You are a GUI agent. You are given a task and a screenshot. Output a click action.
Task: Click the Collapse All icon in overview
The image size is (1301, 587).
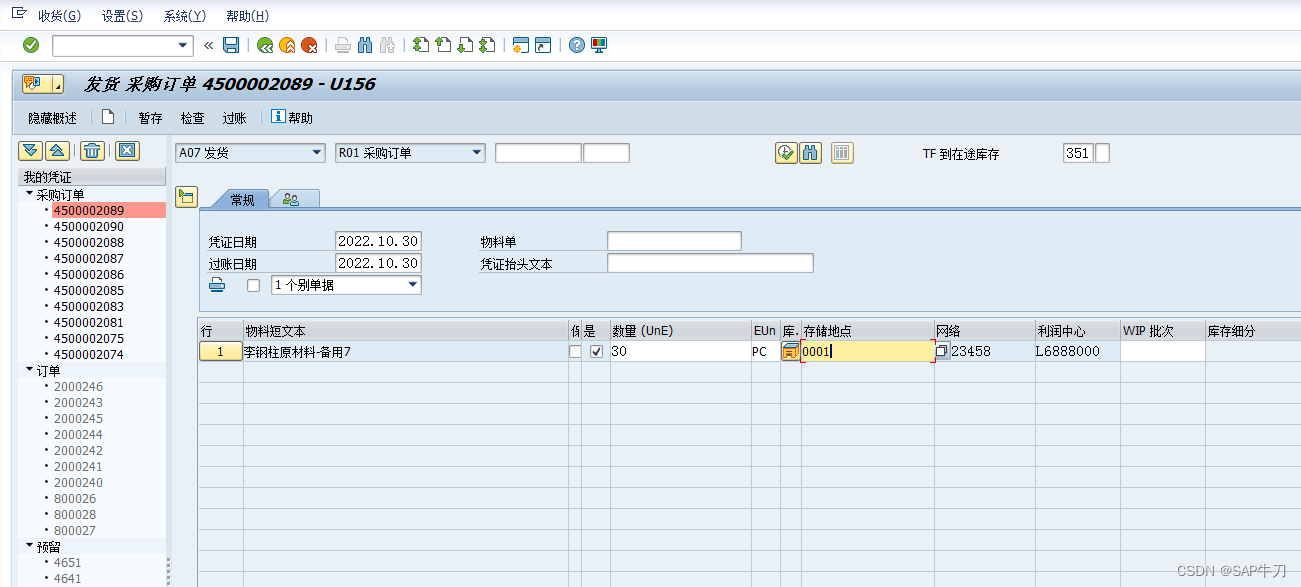coord(58,150)
